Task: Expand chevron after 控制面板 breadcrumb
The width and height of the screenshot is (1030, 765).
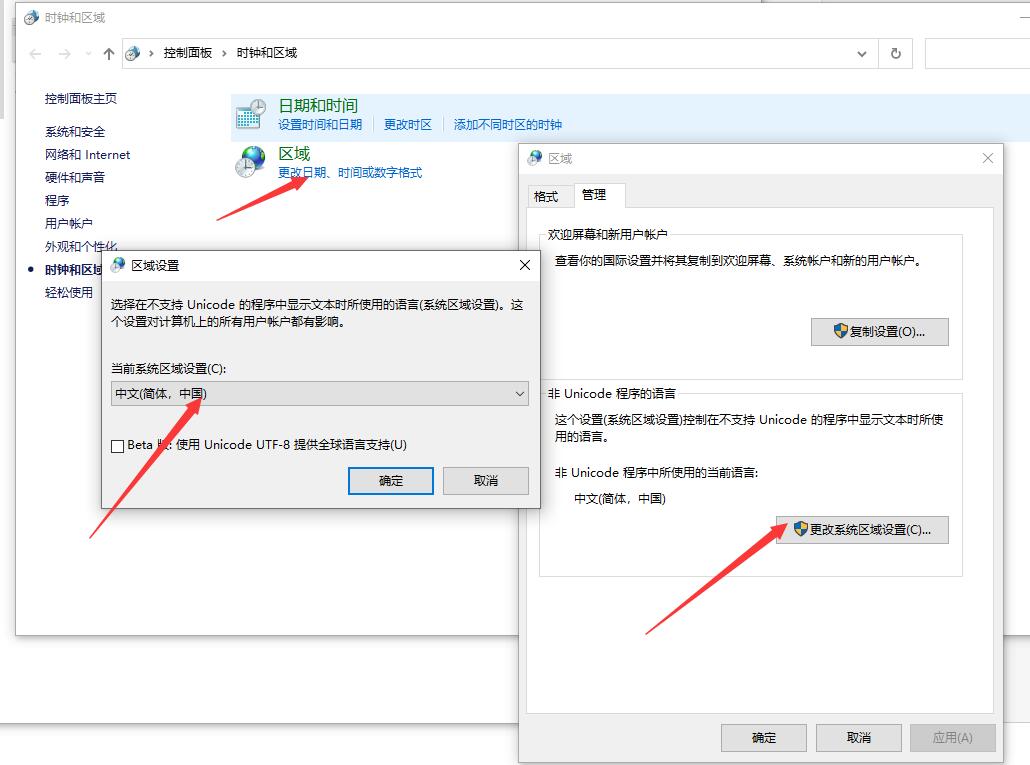Action: [224, 53]
